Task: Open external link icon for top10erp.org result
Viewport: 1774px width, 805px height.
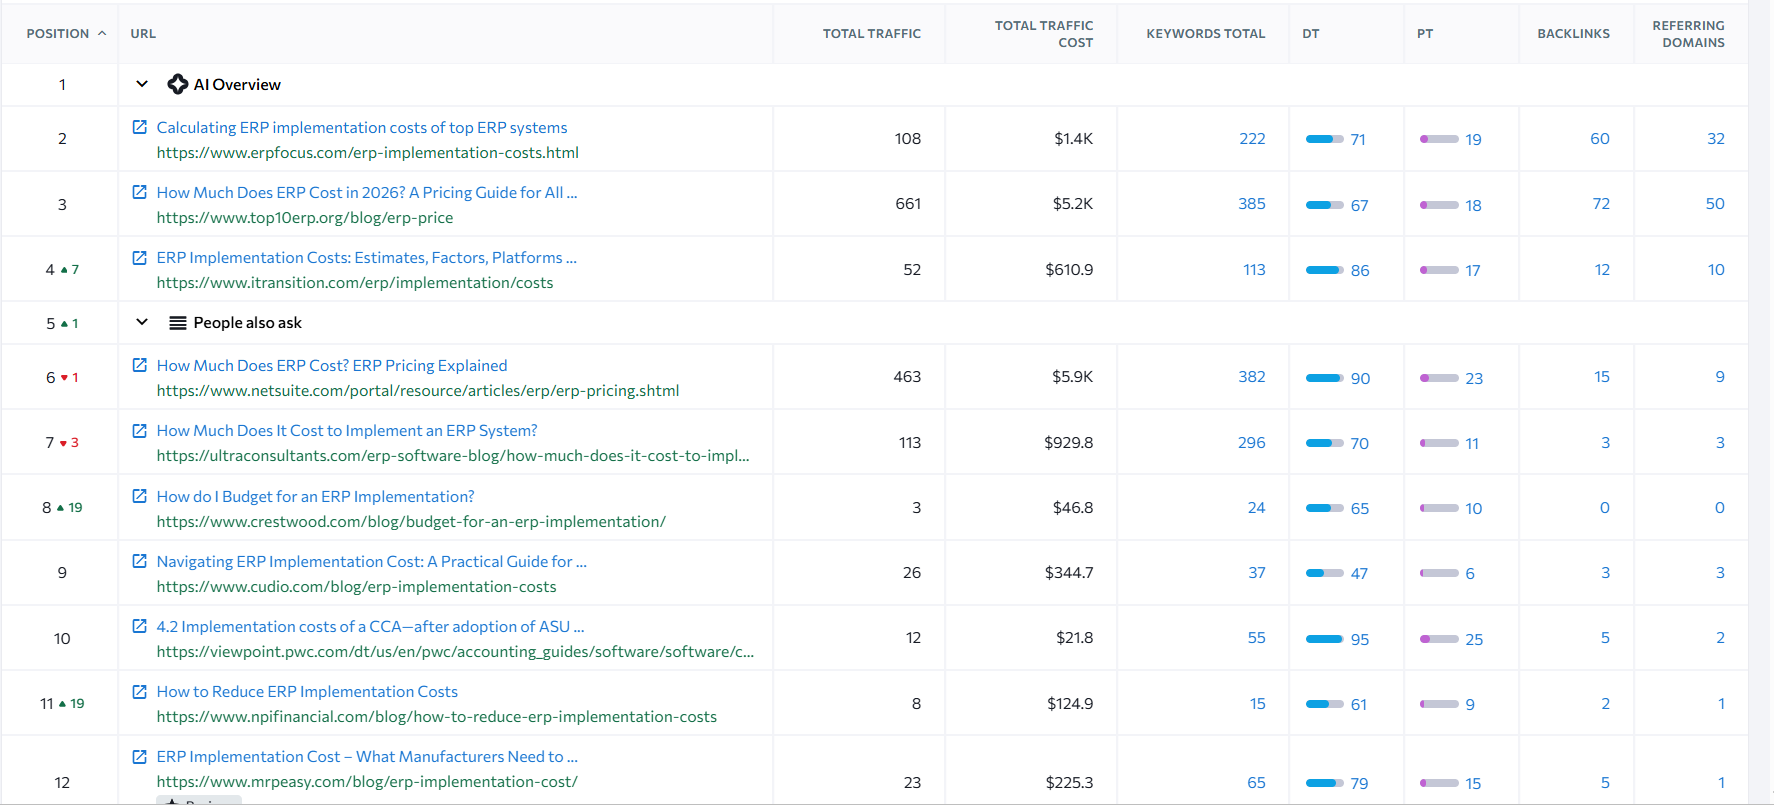Action: point(140,192)
